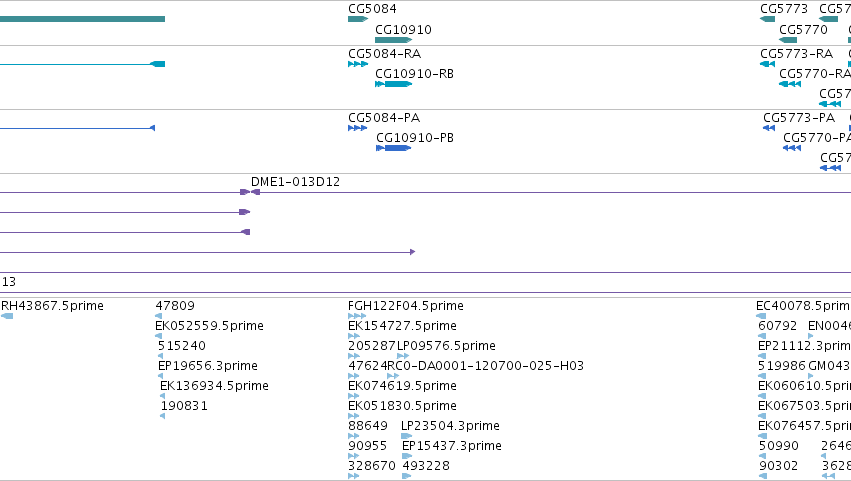Select the CG5084-RA transcript label
Image resolution: width=851 pixels, height=481 pixels.
pos(384,53)
